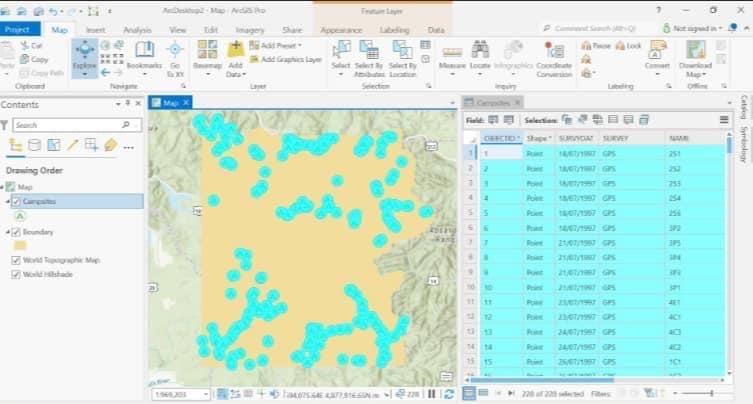Click the Go To XY tool
The width and height of the screenshot is (753, 404).
175,59
